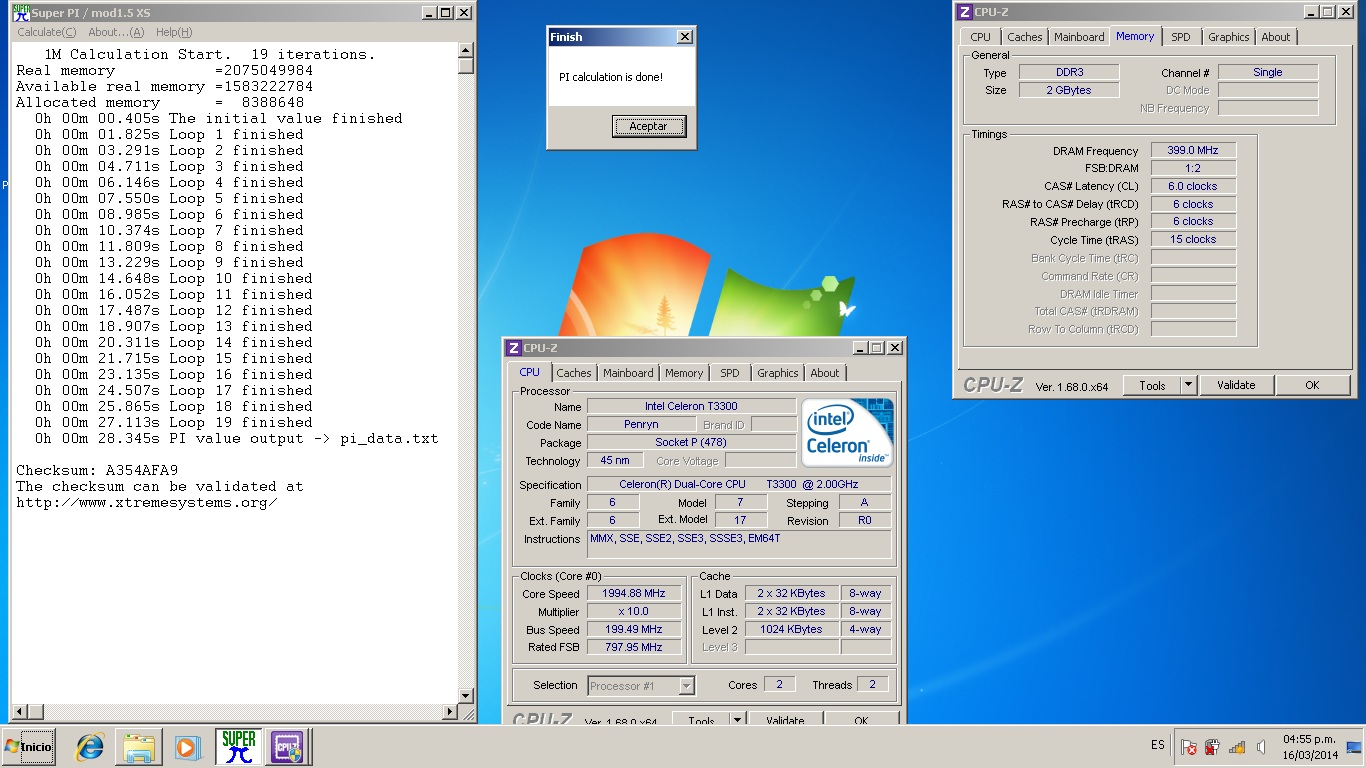Viewport: 1366px width, 768px height.
Task: Click the Action Center flag tray icon
Action: pos(1189,747)
